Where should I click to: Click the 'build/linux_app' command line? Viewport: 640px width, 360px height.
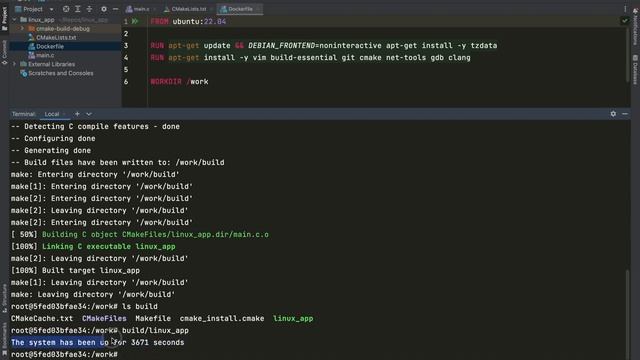100,331
